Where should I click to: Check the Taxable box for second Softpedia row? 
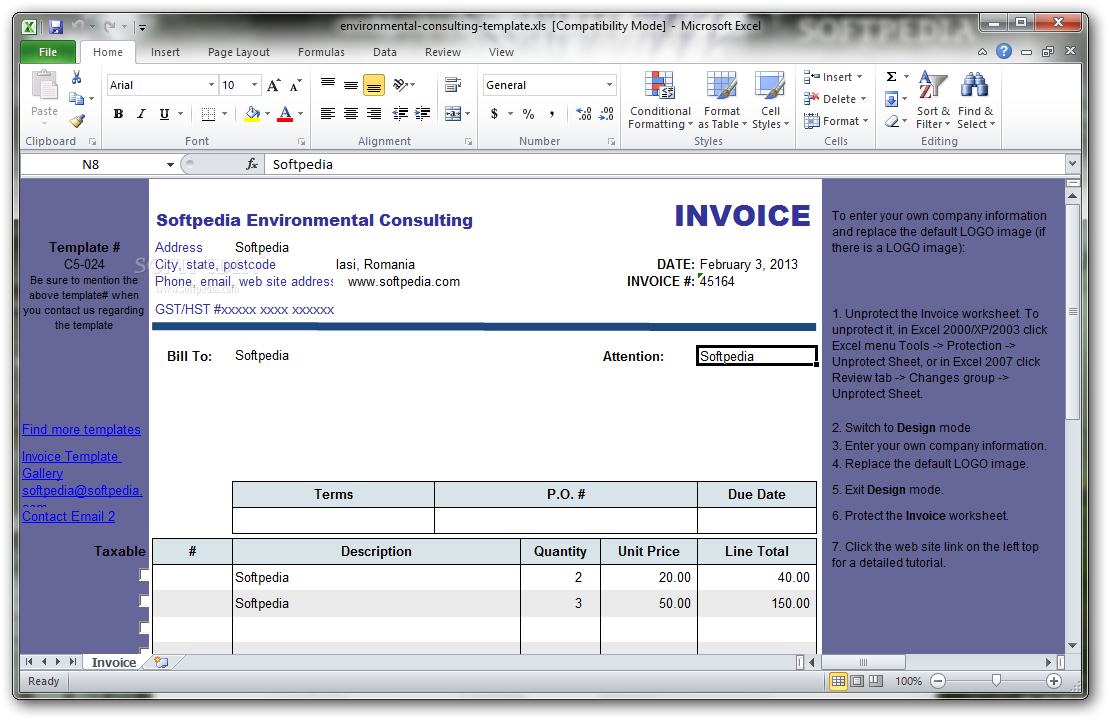coord(144,601)
